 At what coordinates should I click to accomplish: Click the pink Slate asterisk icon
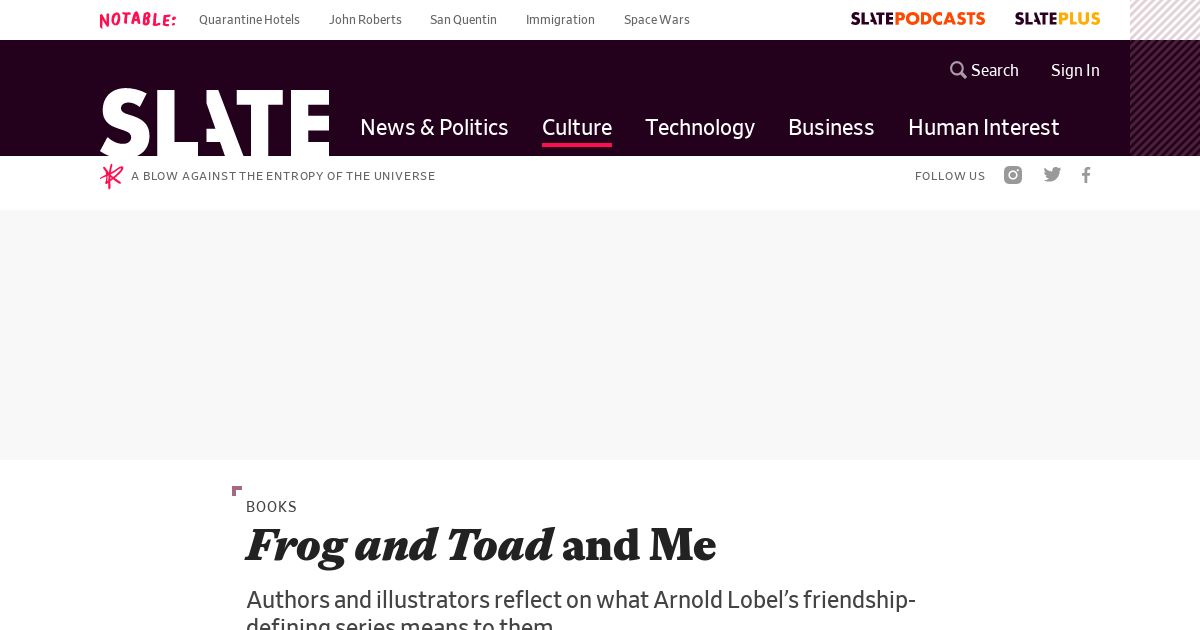coord(111,176)
